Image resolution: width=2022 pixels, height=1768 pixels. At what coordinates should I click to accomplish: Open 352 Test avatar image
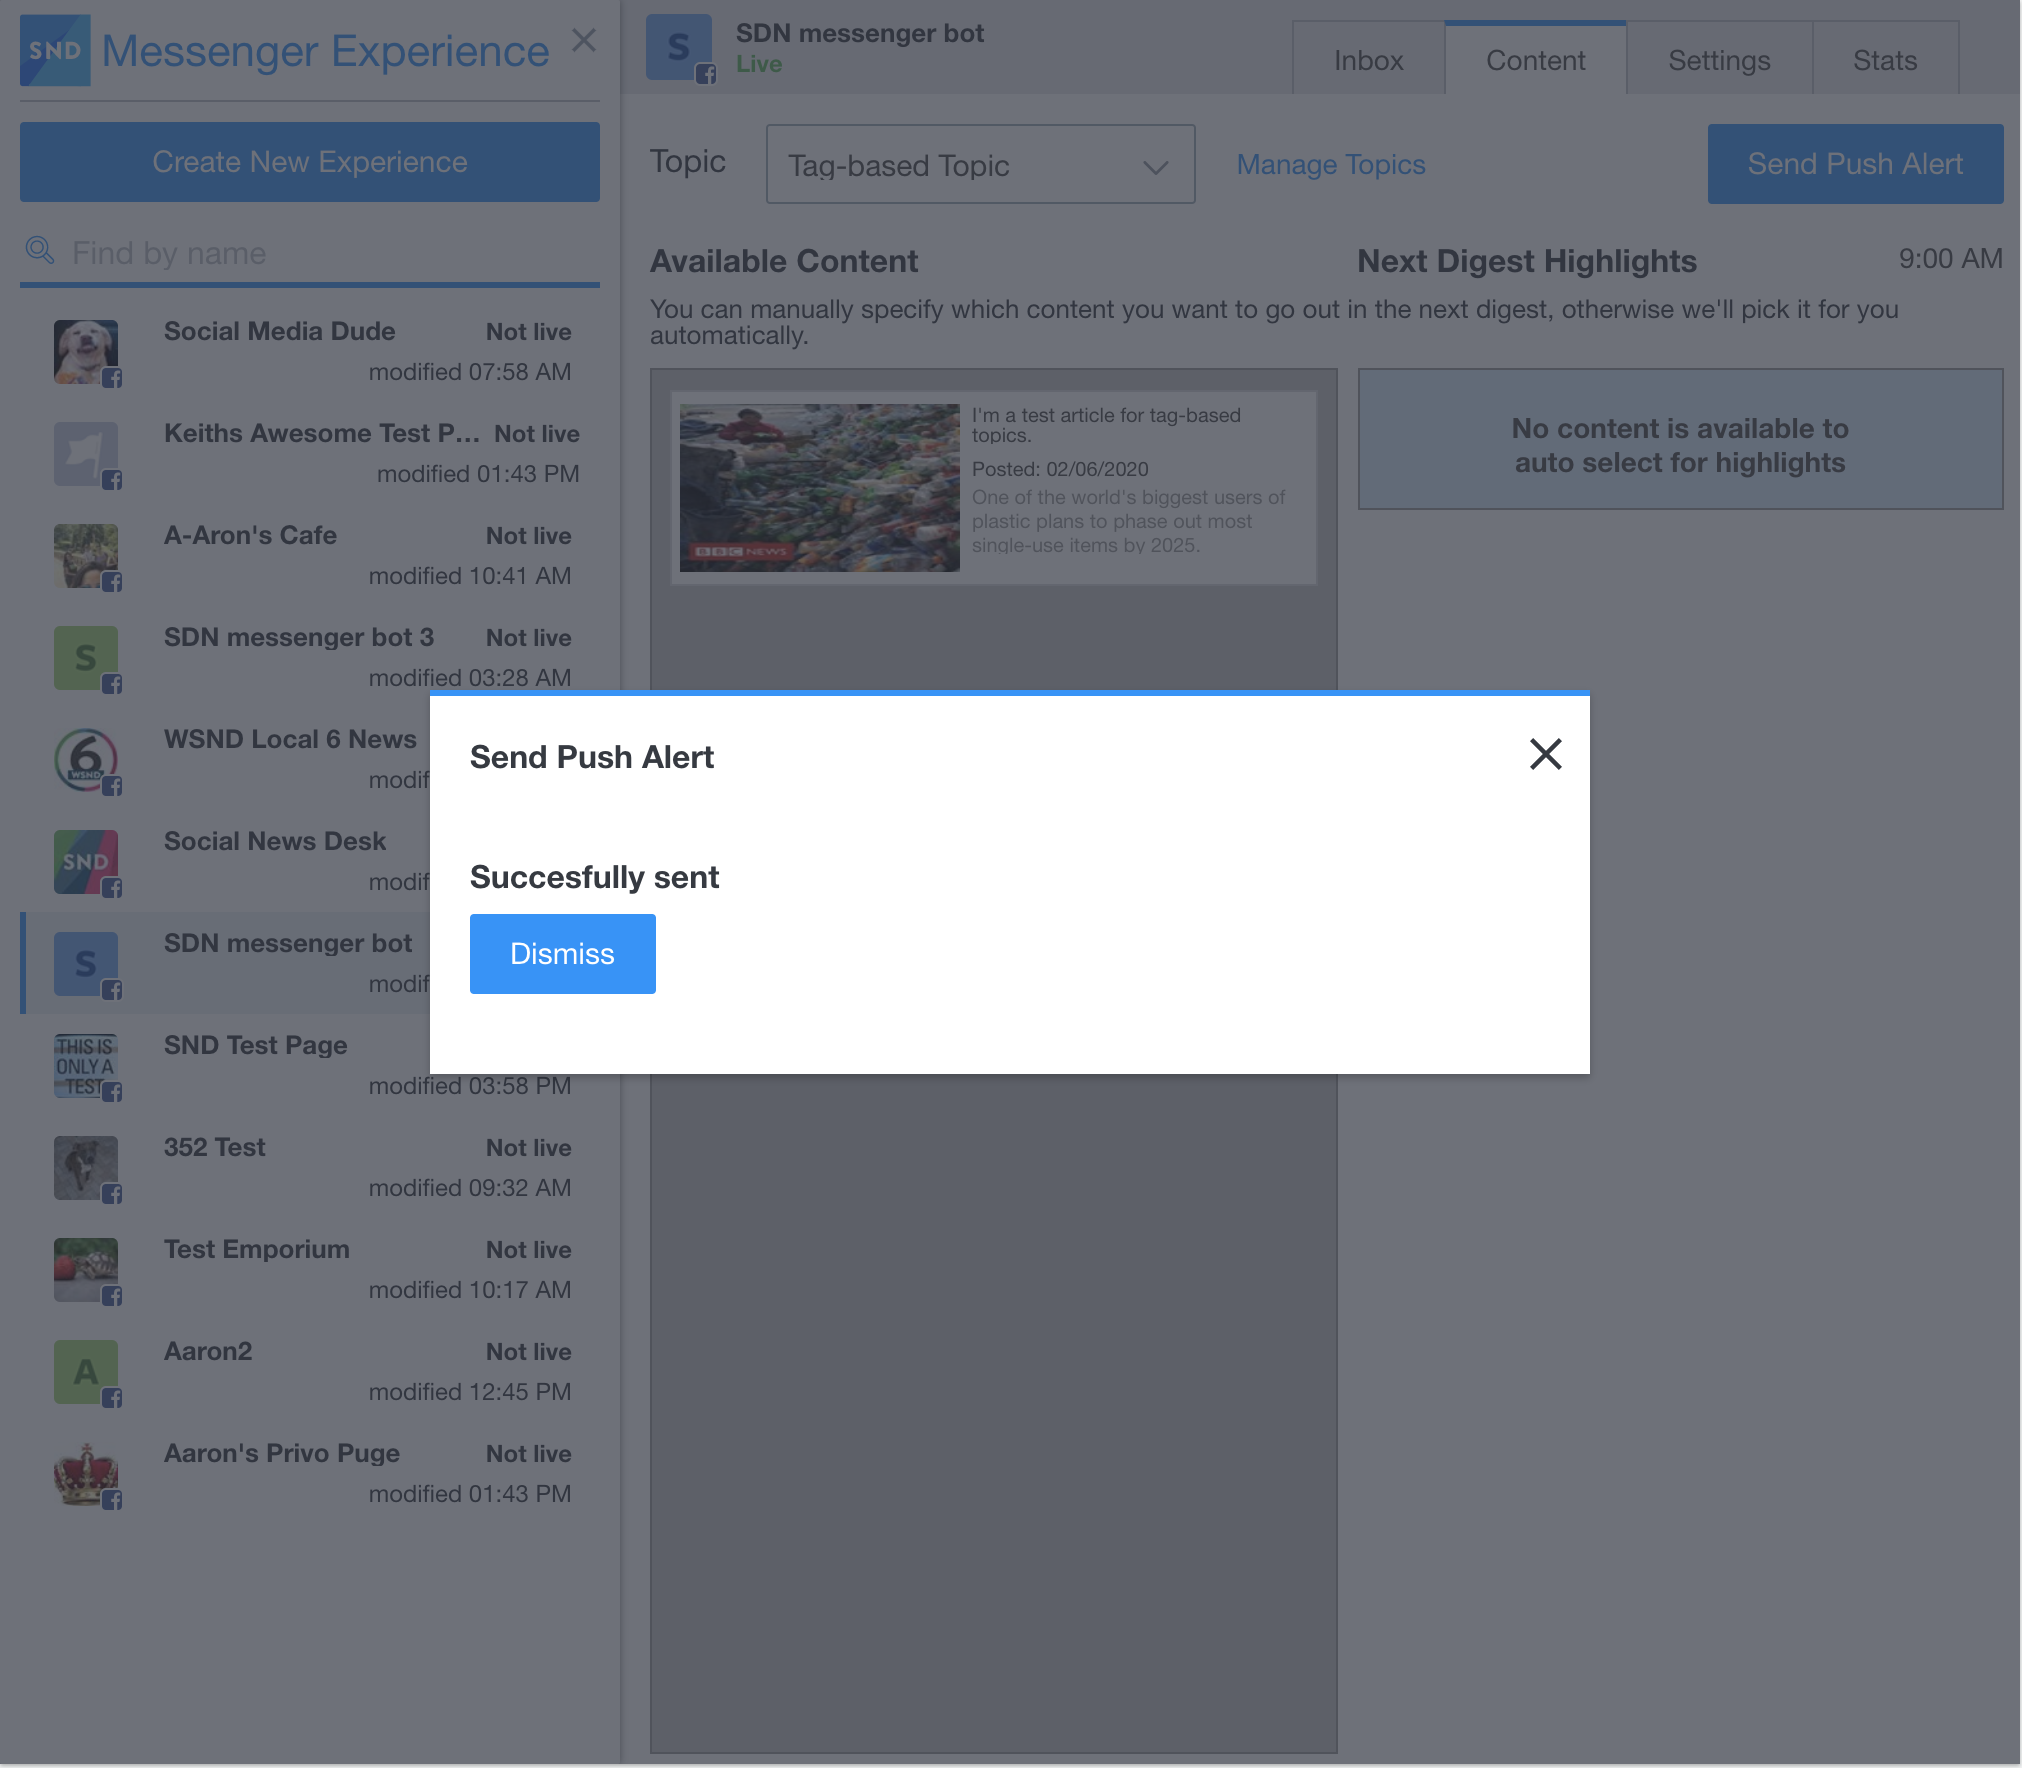point(86,1168)
